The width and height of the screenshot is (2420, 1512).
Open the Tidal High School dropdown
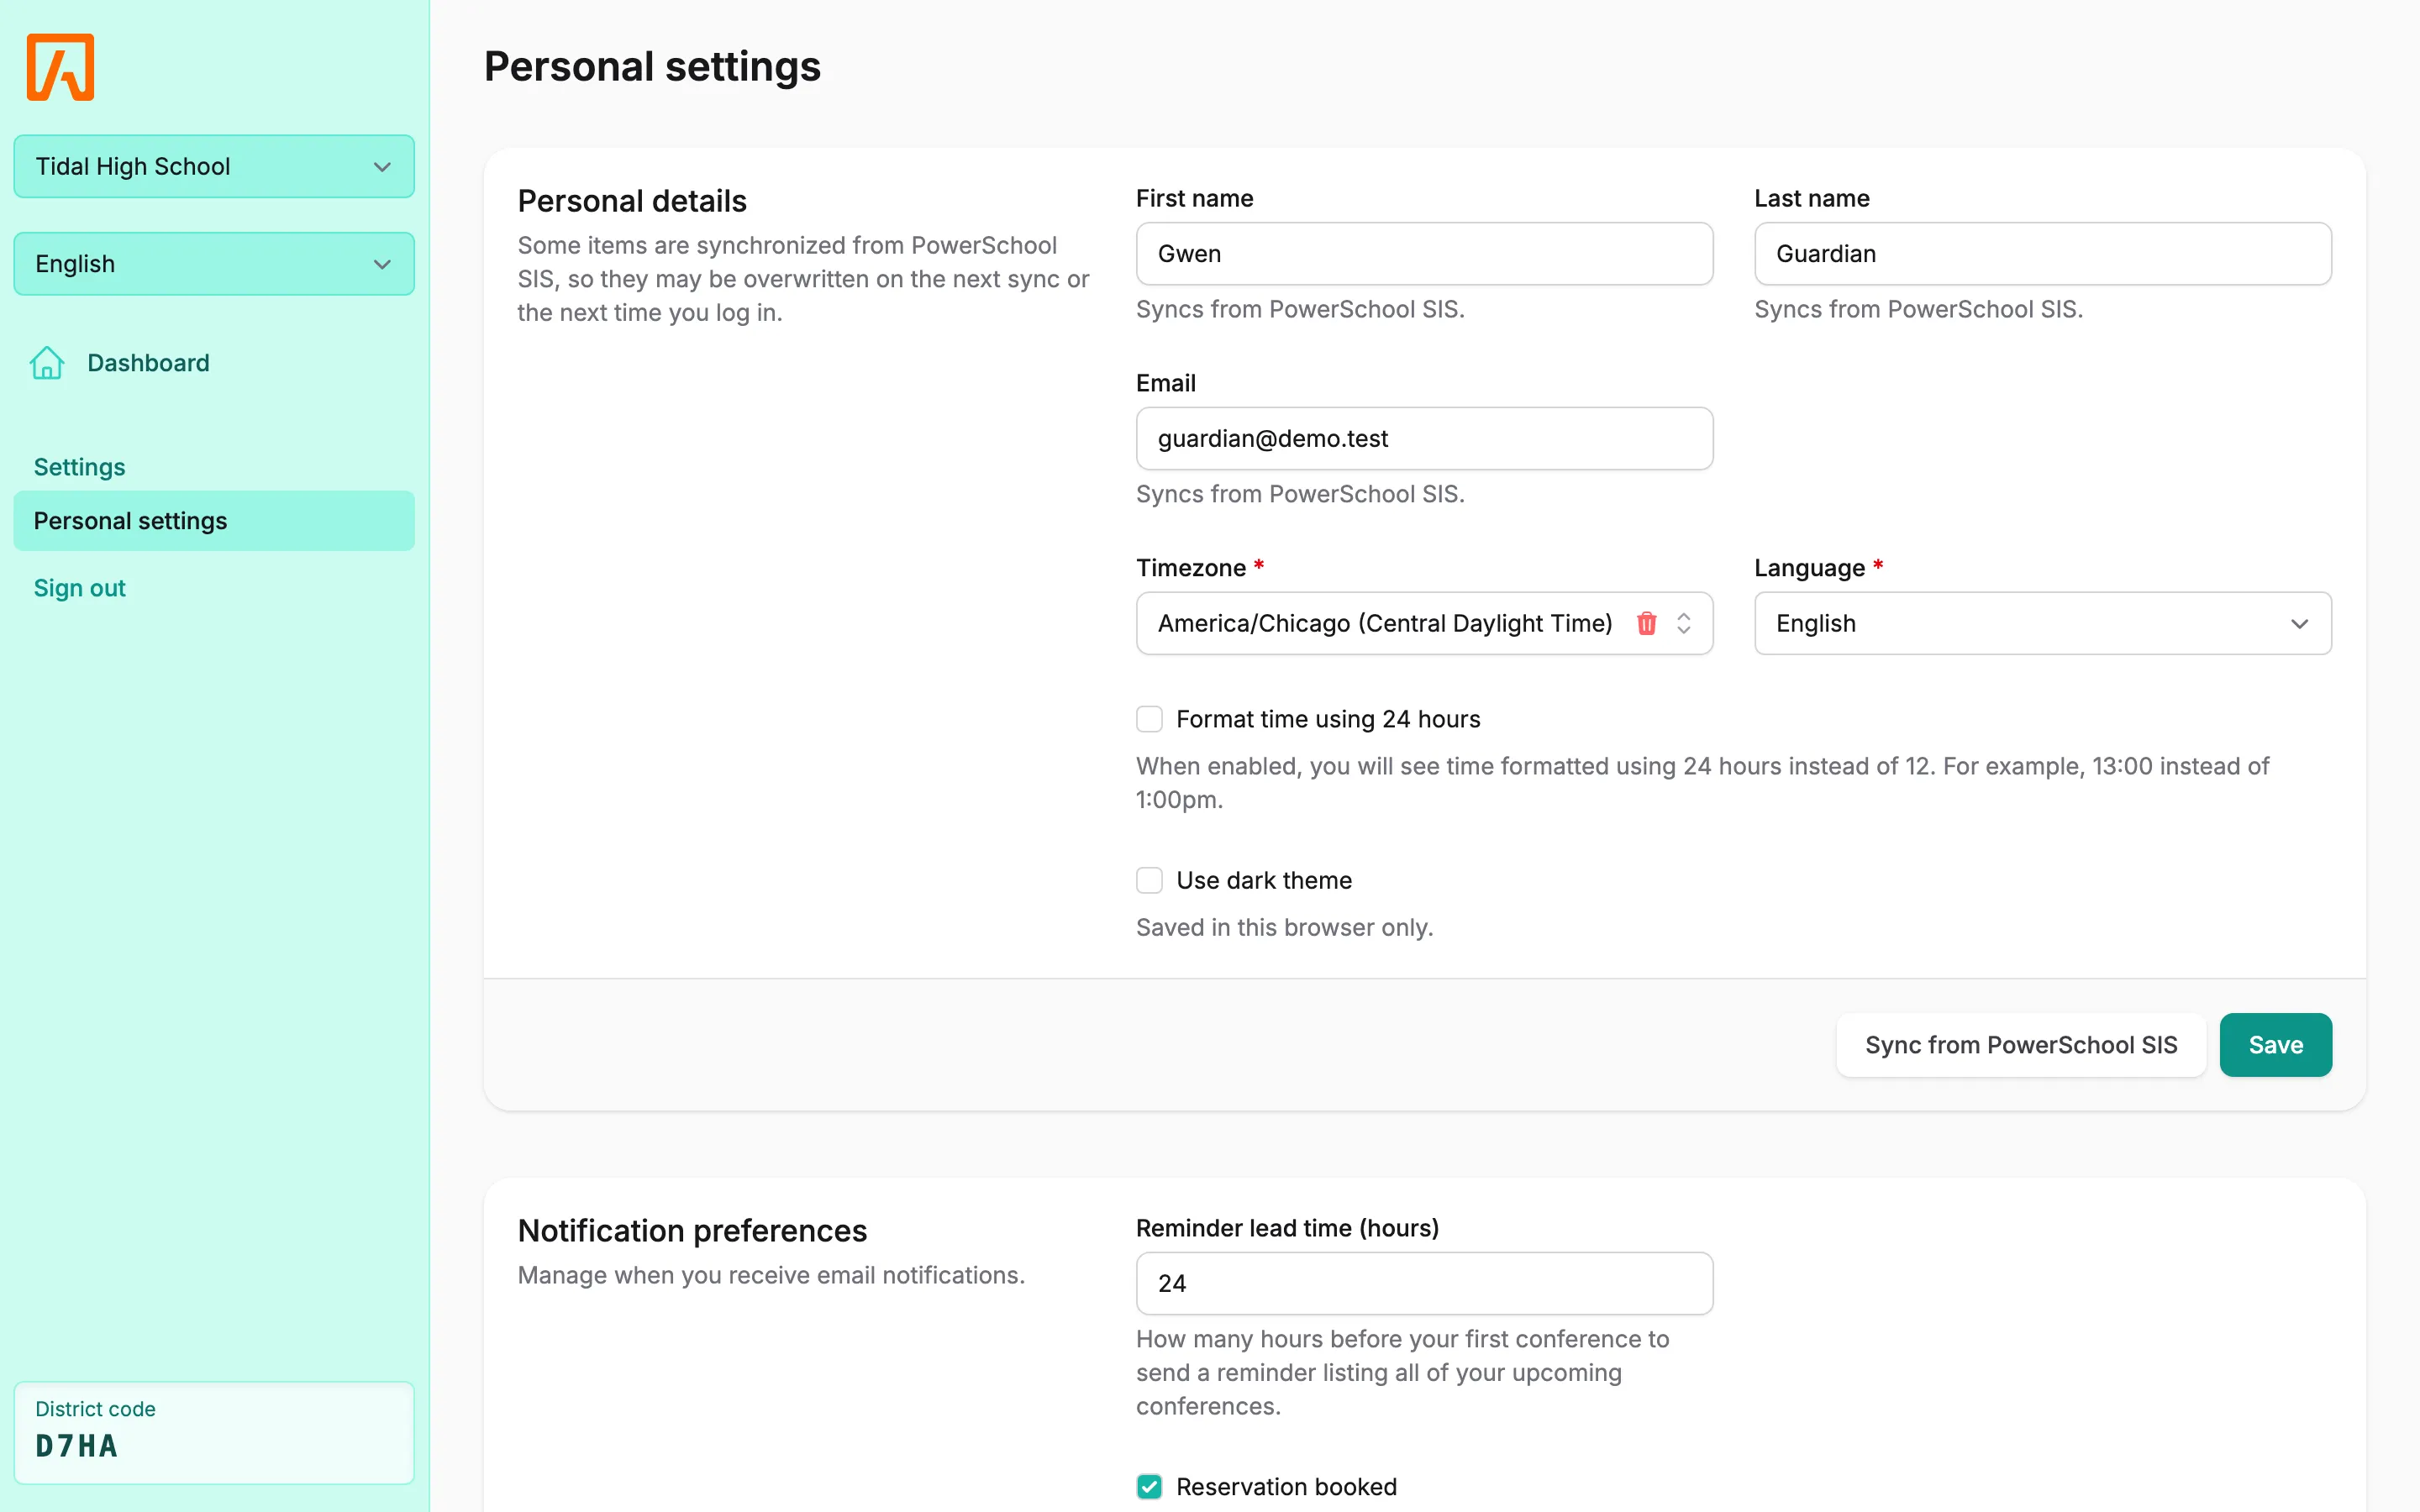214,166
